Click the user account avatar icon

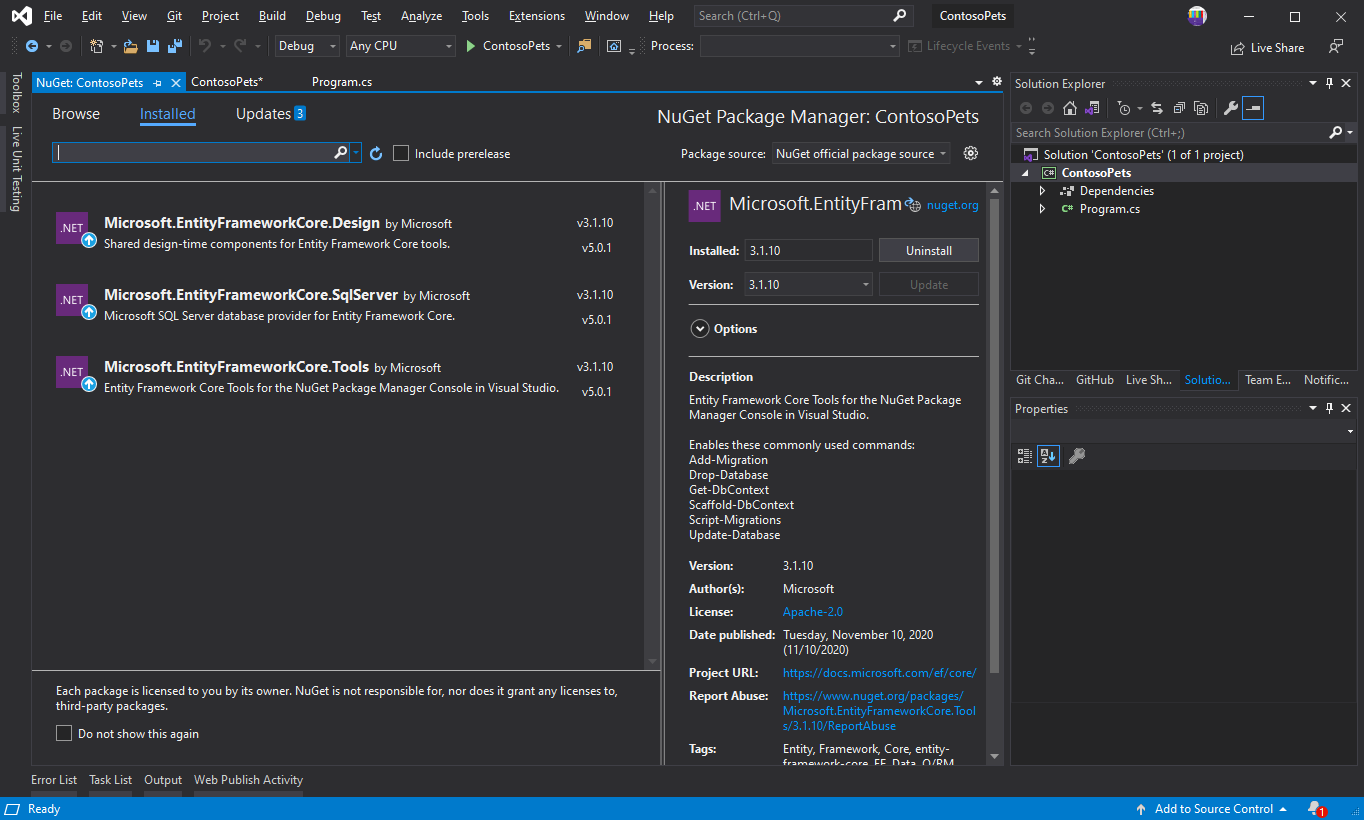coord(1197,16)
